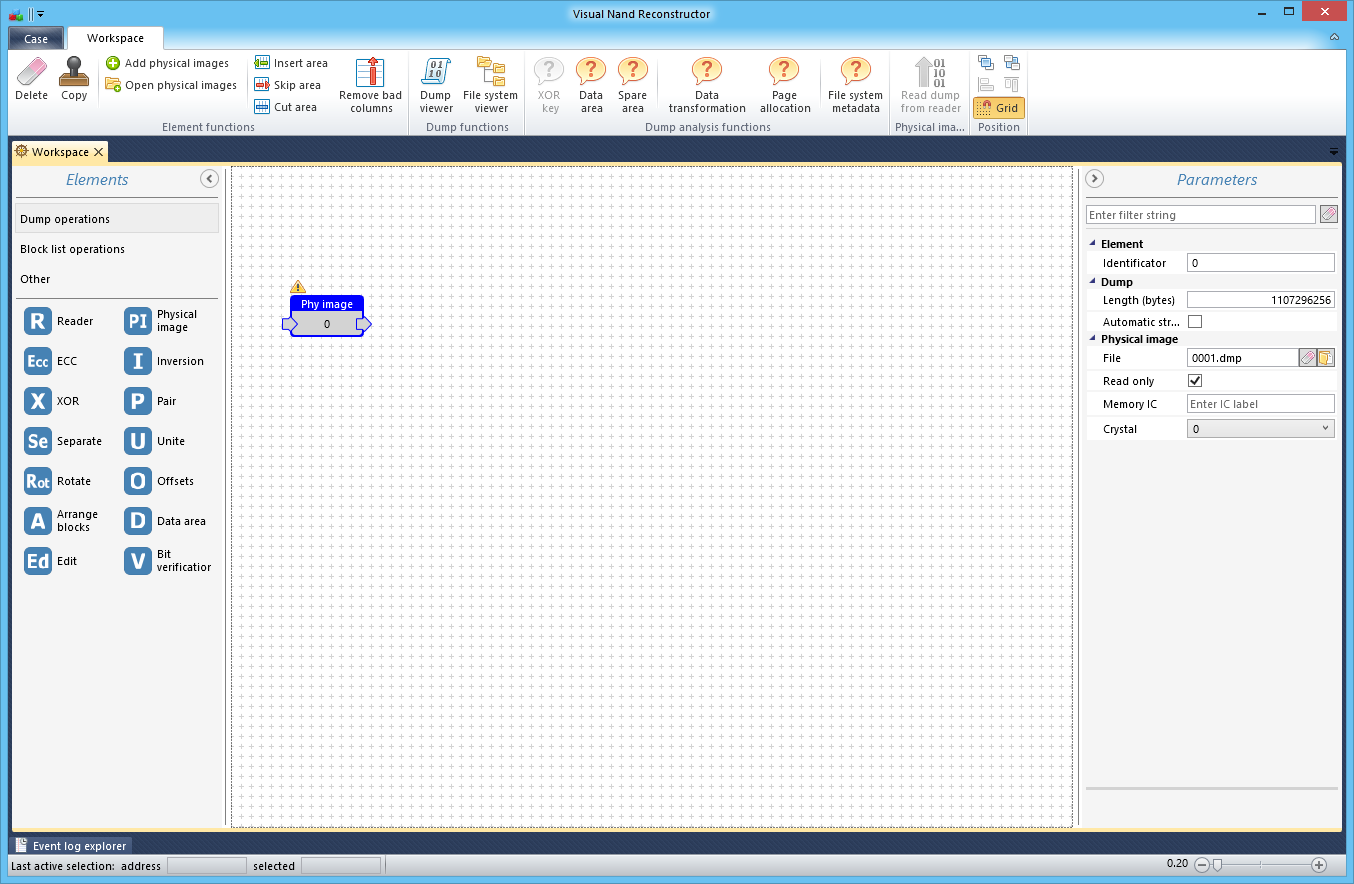
Task: Add a Separate element
Action: pyautogui.click(x=64, y=441)
